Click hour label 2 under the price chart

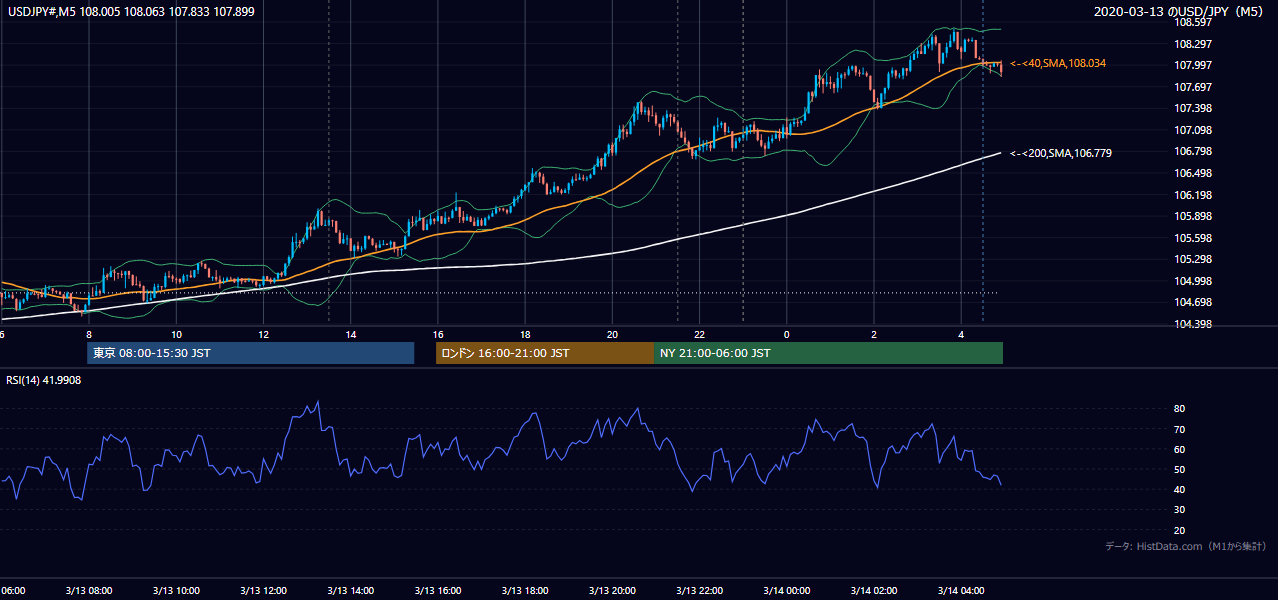point(874,334)
